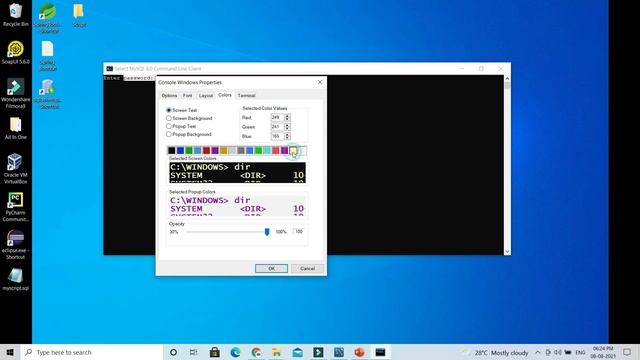Pick the gold color swatch
The width and height of the screenshot is (640, 360).
pos(224,151)
